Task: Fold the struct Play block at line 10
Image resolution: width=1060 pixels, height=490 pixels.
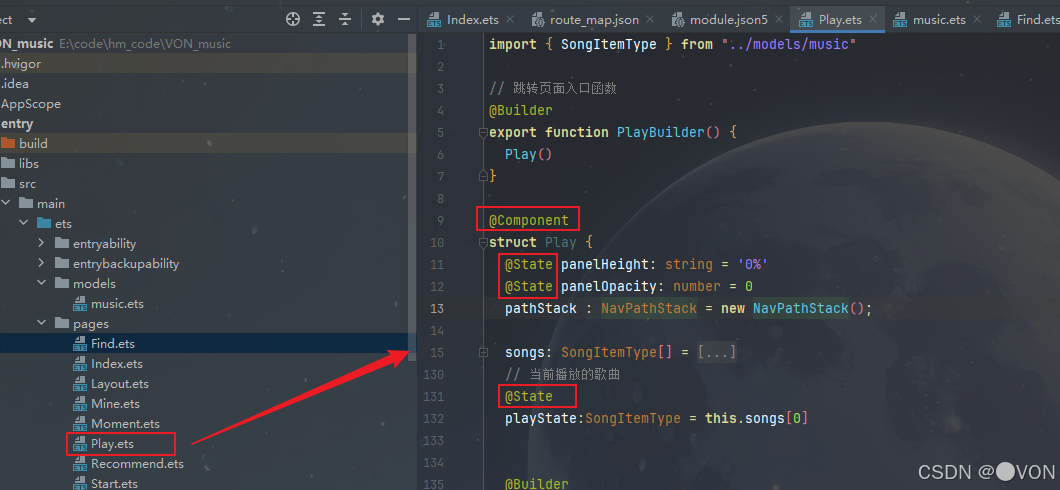Action: [x=483, y=243]
